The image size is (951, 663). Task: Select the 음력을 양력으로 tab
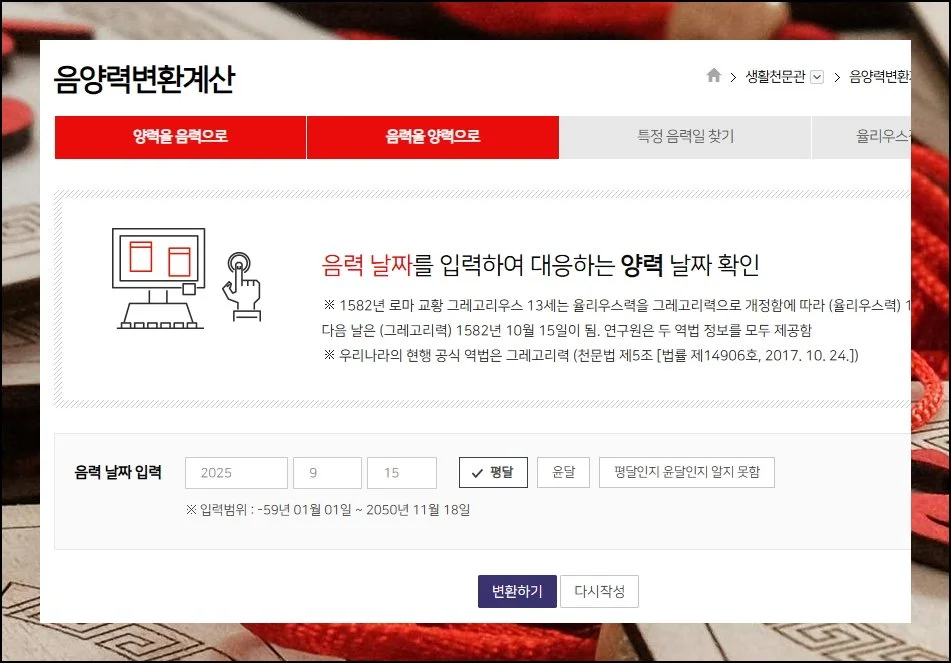tap(432, 137)
